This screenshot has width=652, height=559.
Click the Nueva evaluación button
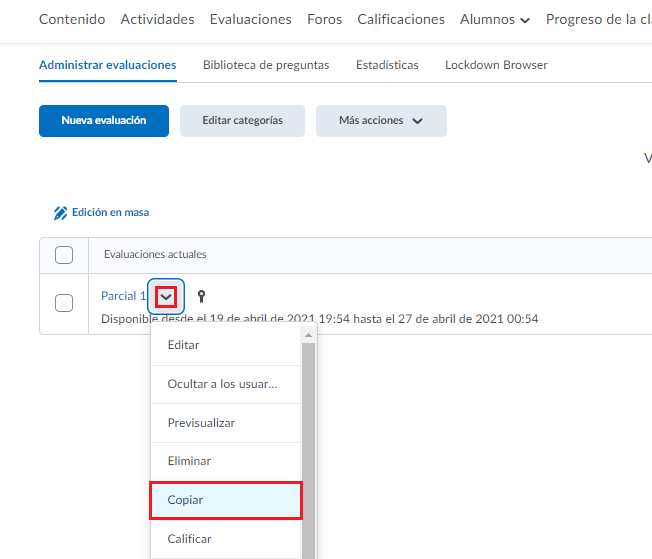104,121
